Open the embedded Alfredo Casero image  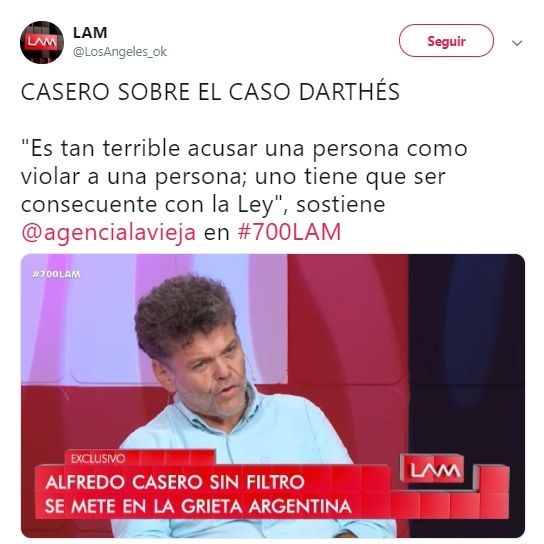[x=273, y=396]
